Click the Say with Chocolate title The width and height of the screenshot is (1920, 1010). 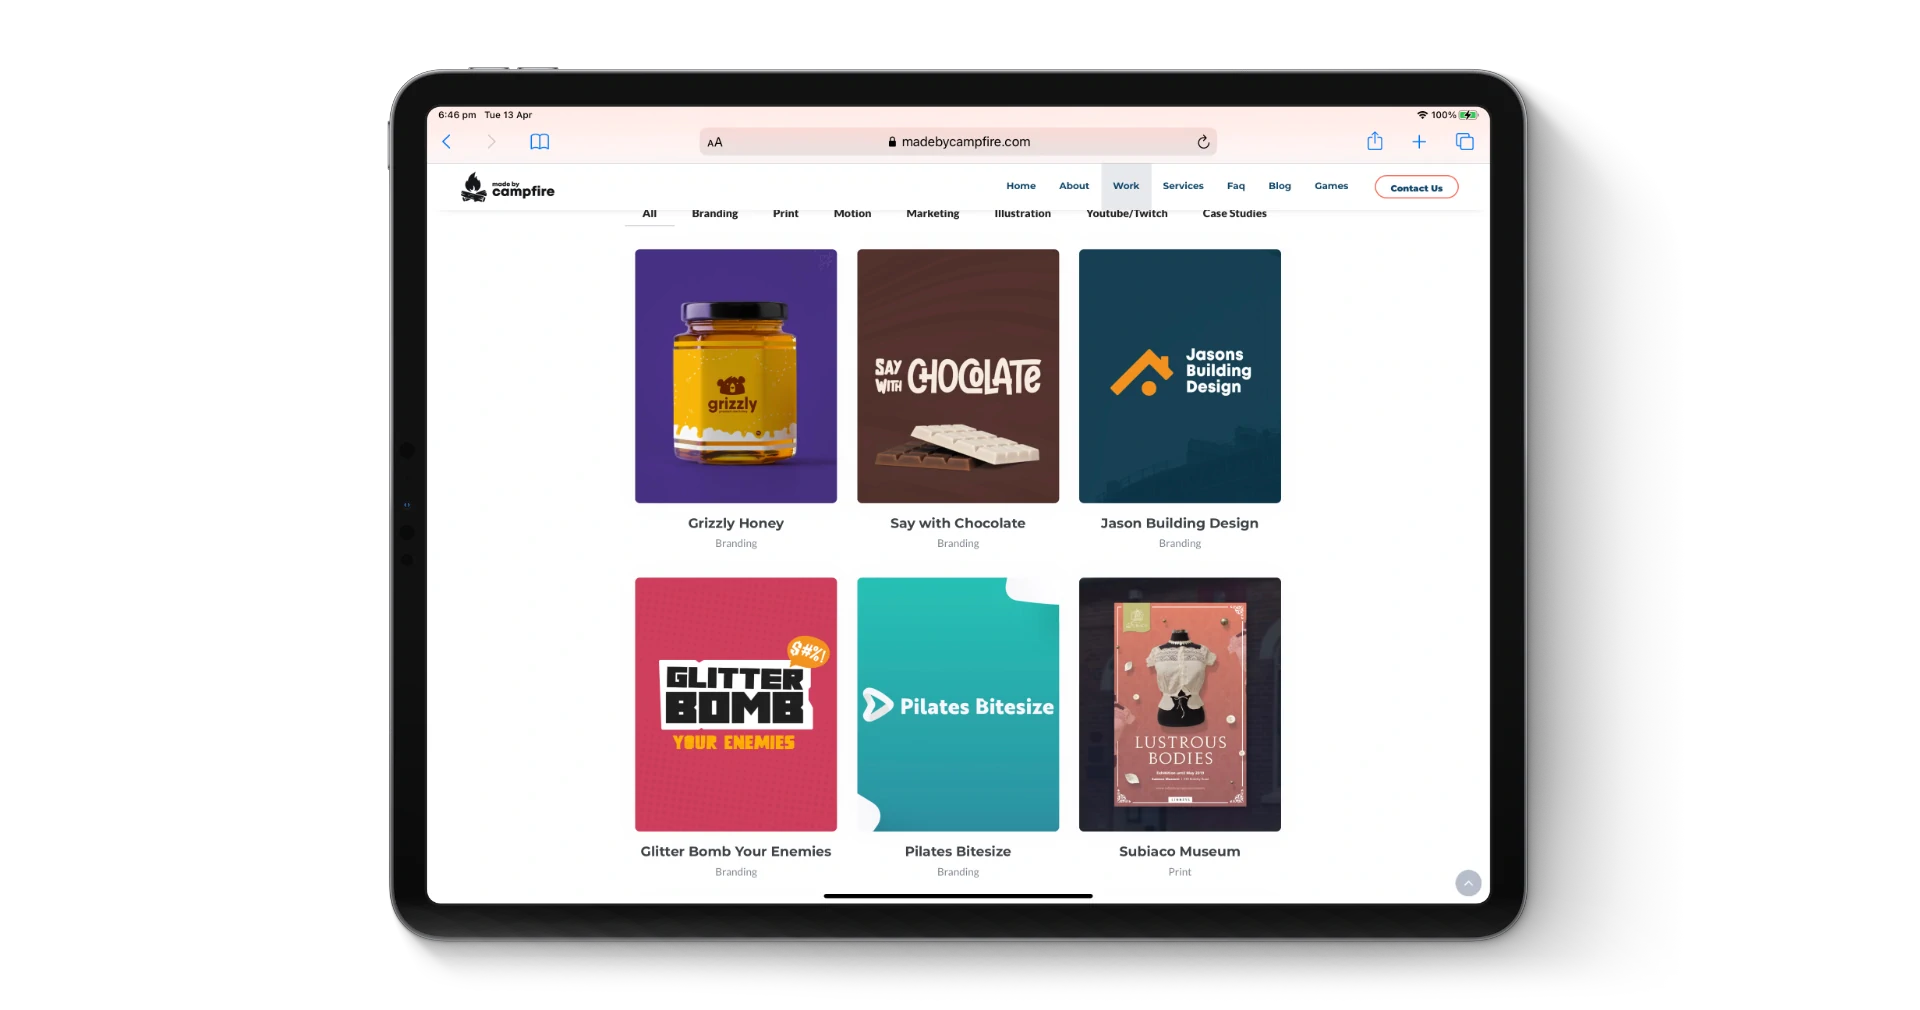[958, 523]
